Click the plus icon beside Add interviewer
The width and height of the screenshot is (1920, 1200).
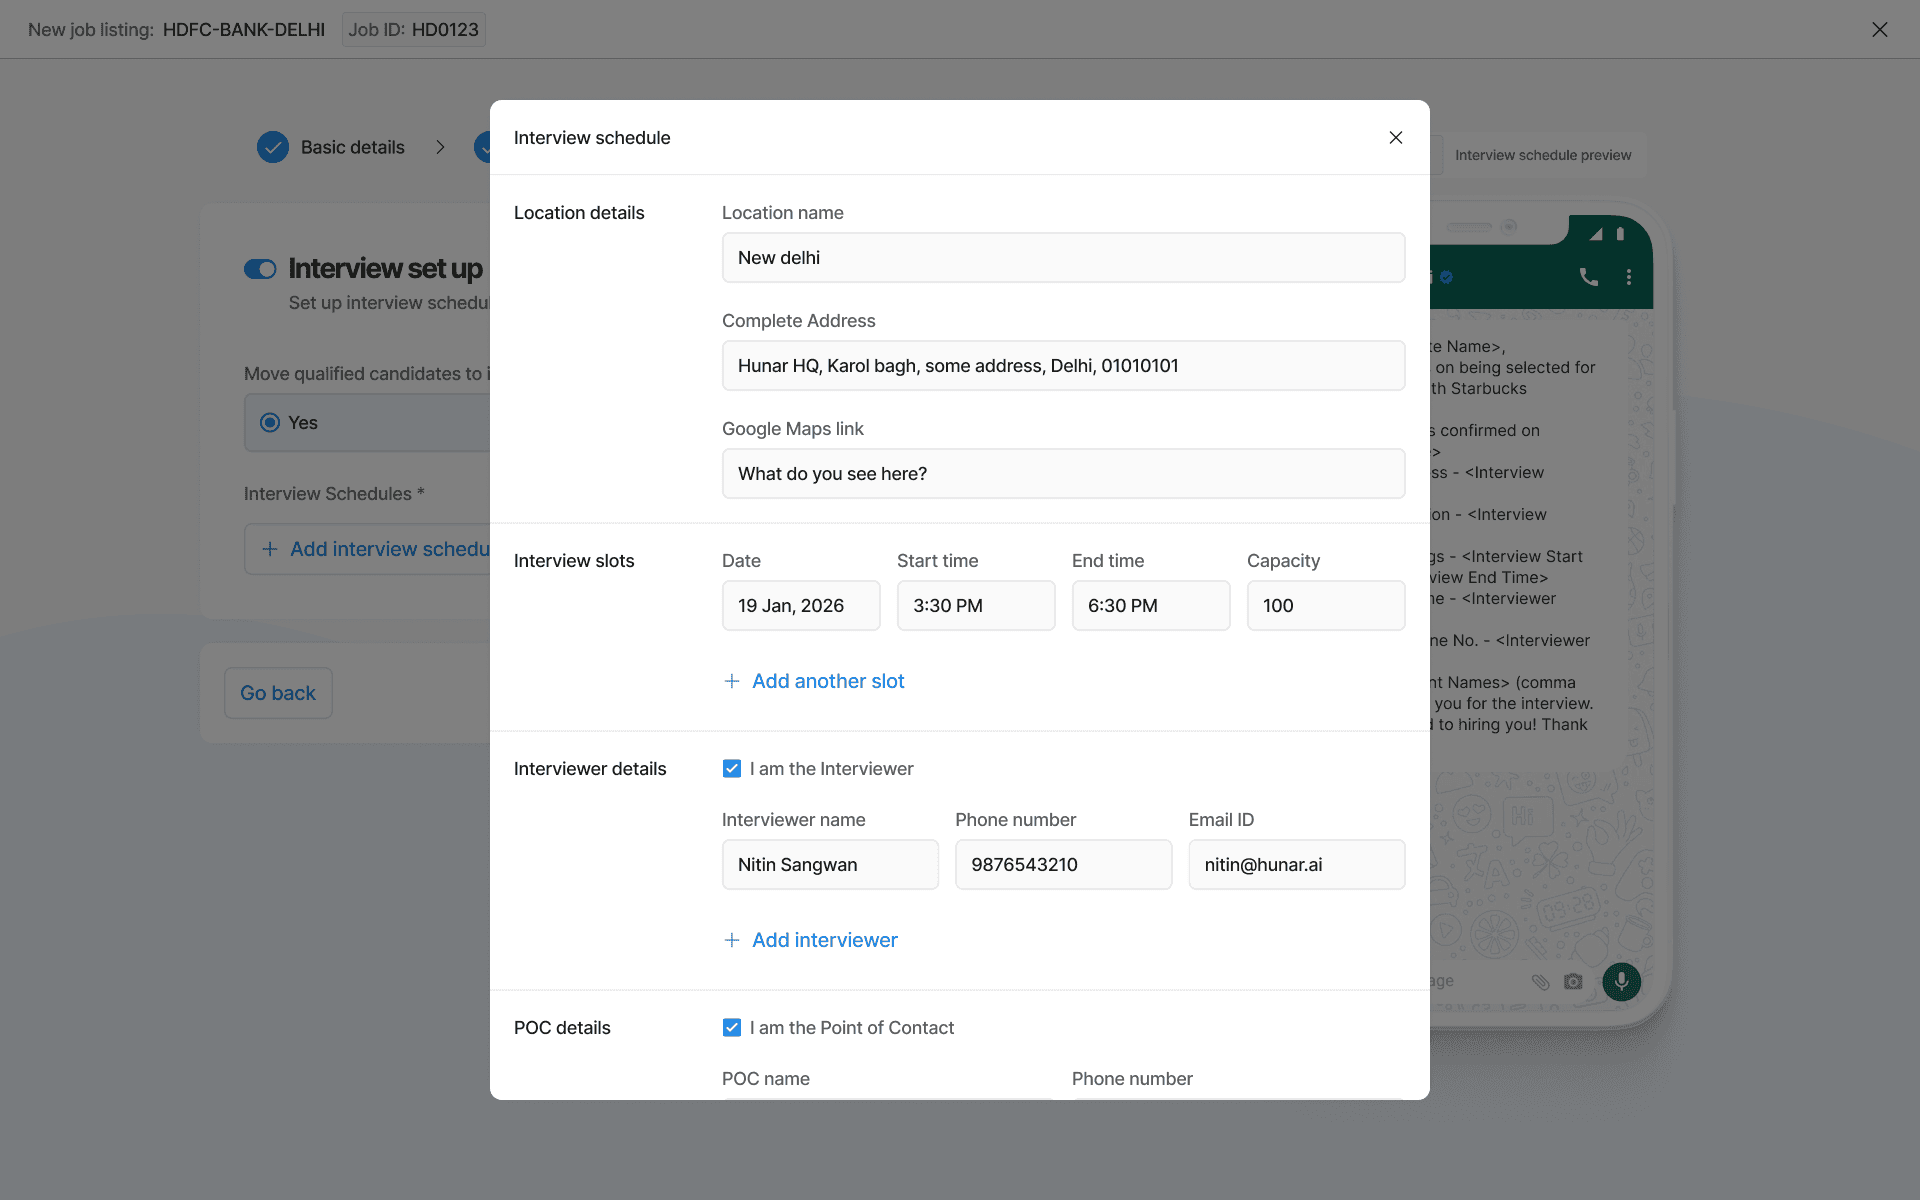coord(732,940)
